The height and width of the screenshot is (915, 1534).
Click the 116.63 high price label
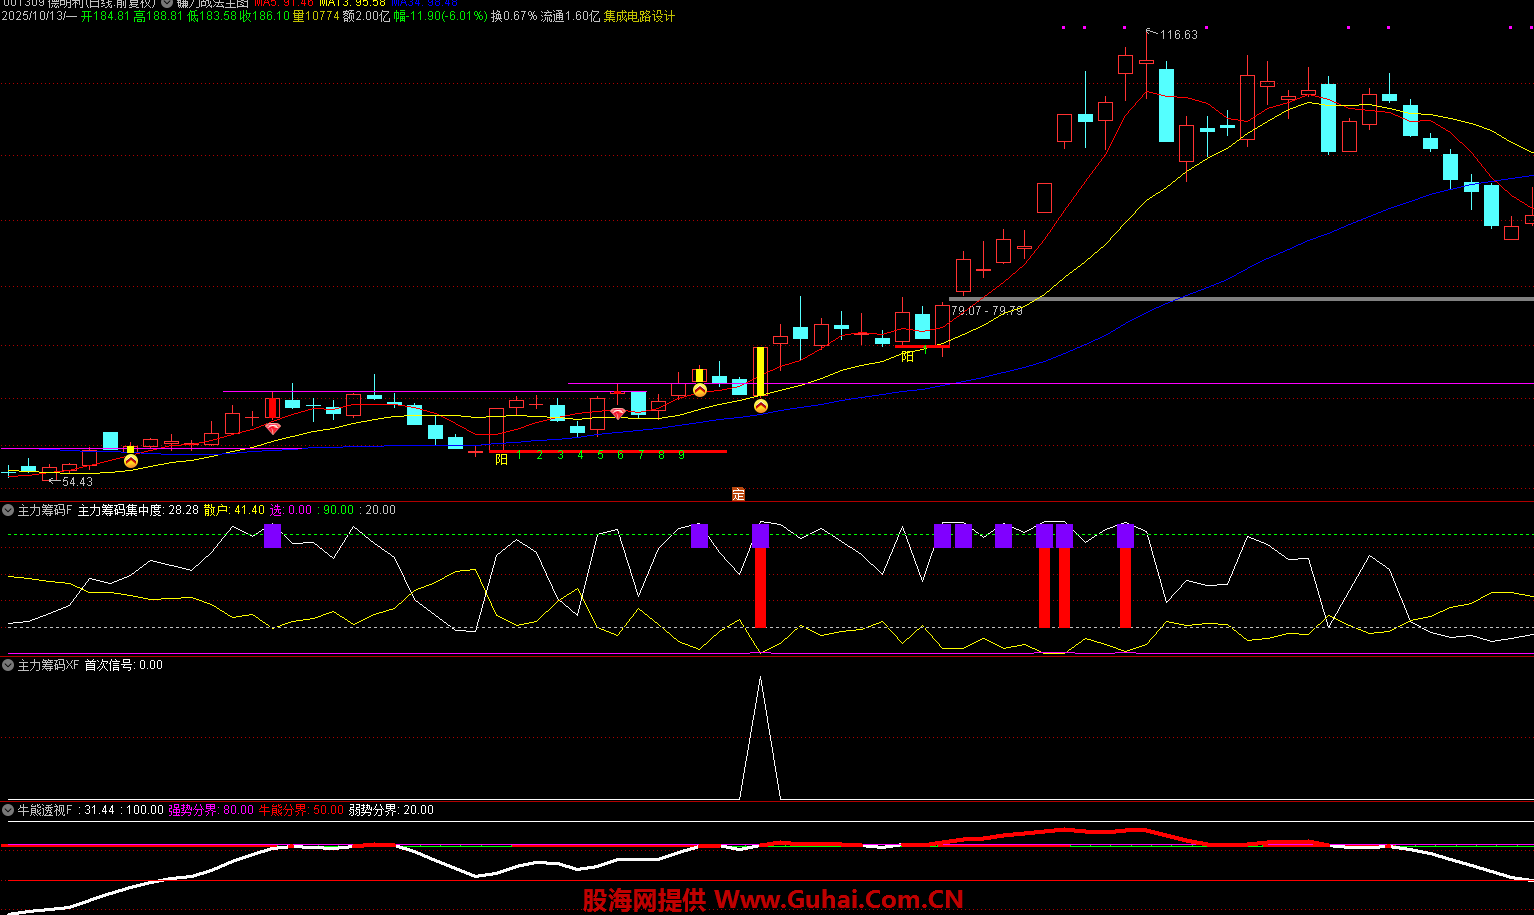[1178, 35]
